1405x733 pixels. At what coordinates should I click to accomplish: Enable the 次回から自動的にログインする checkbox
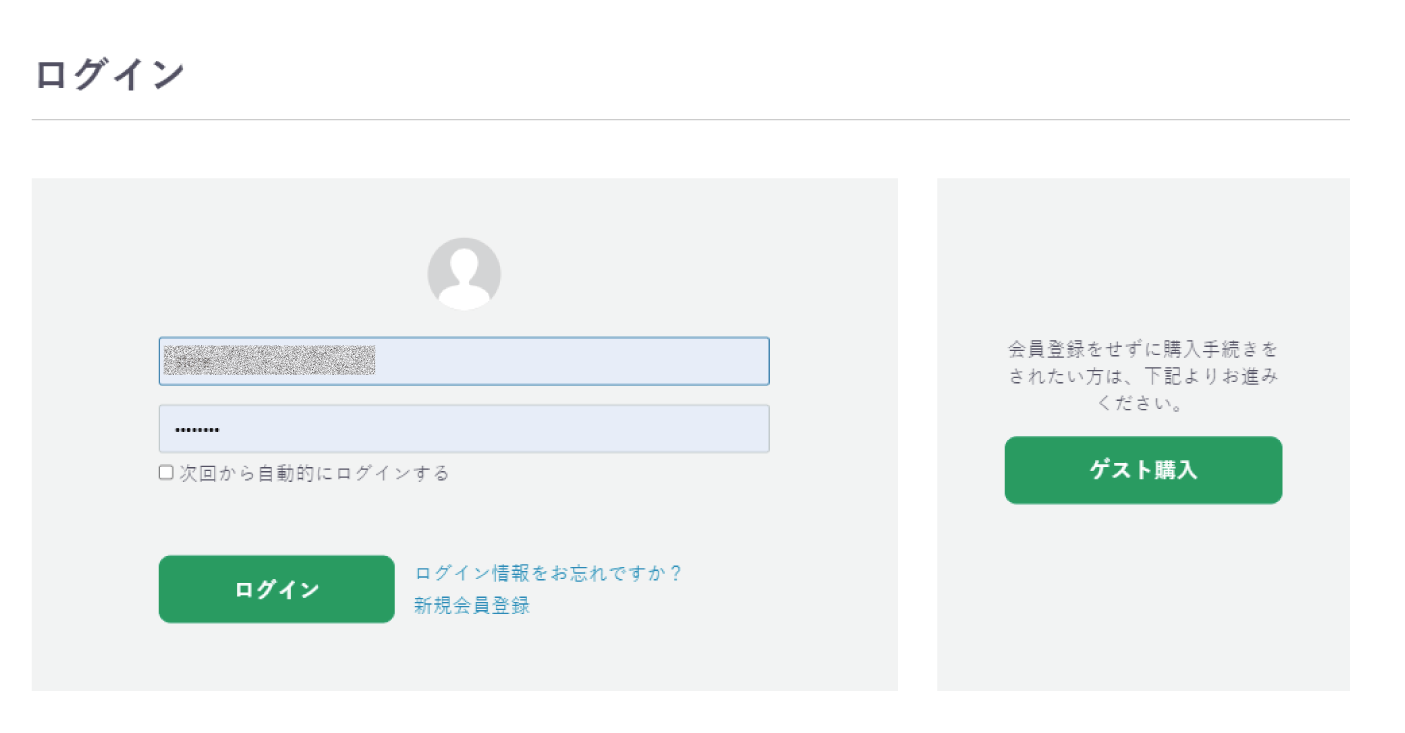point(166,473)
